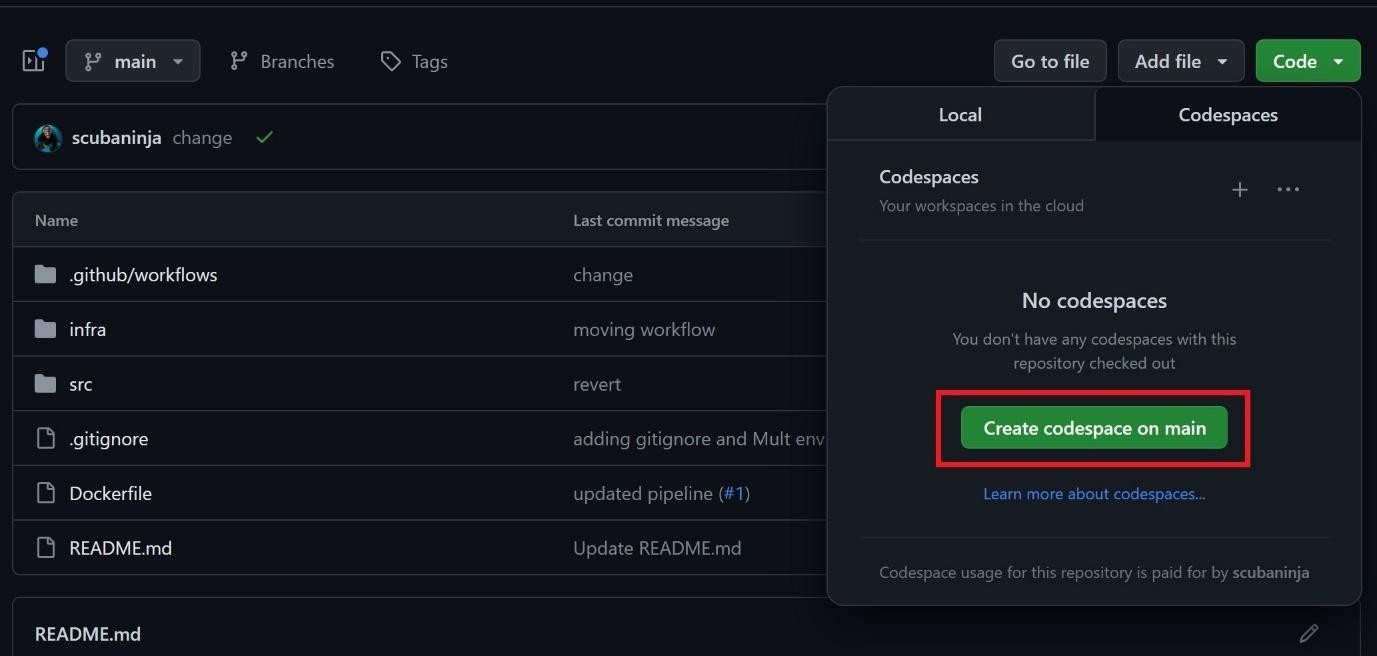Click the file tree side panel icon

[x=34, y=61]
